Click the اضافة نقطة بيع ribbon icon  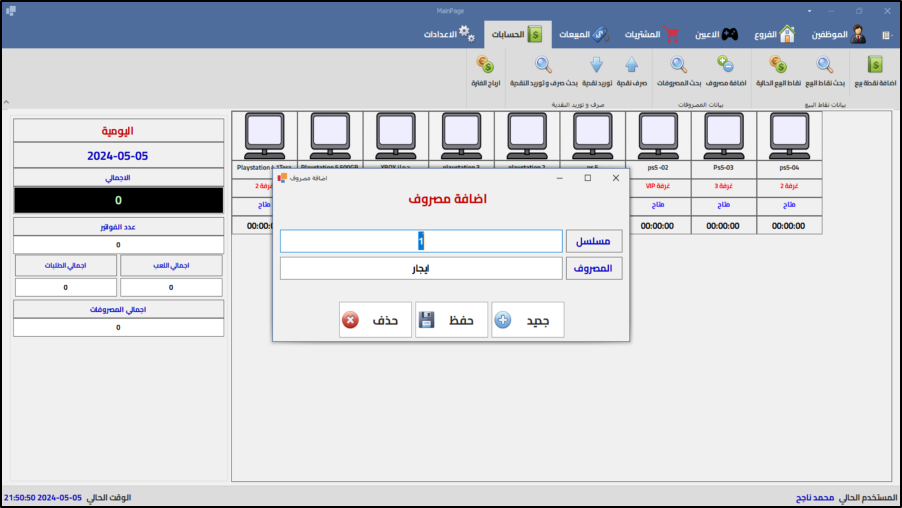tap(875, 66)
